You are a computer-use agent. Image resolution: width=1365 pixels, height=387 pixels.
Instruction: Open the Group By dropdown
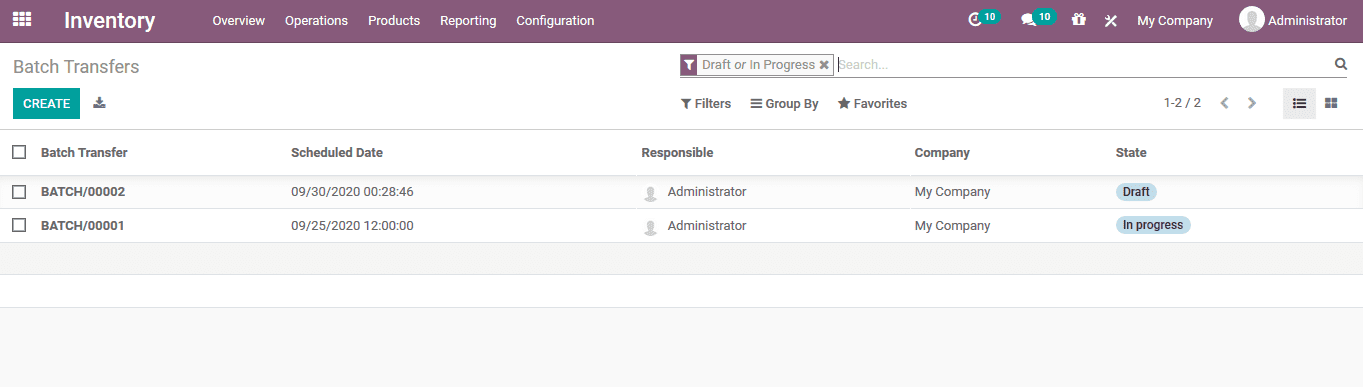[785, 104]
